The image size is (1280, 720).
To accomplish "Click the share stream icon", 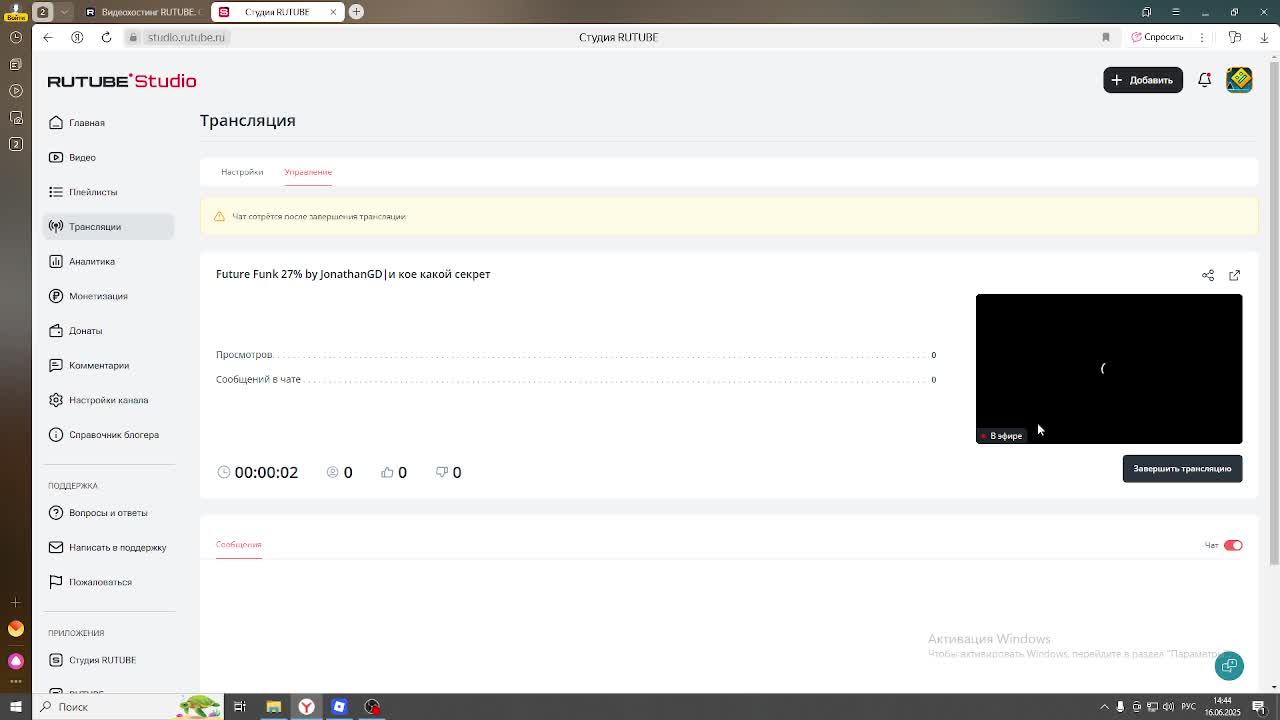I will pos(1208,275).
